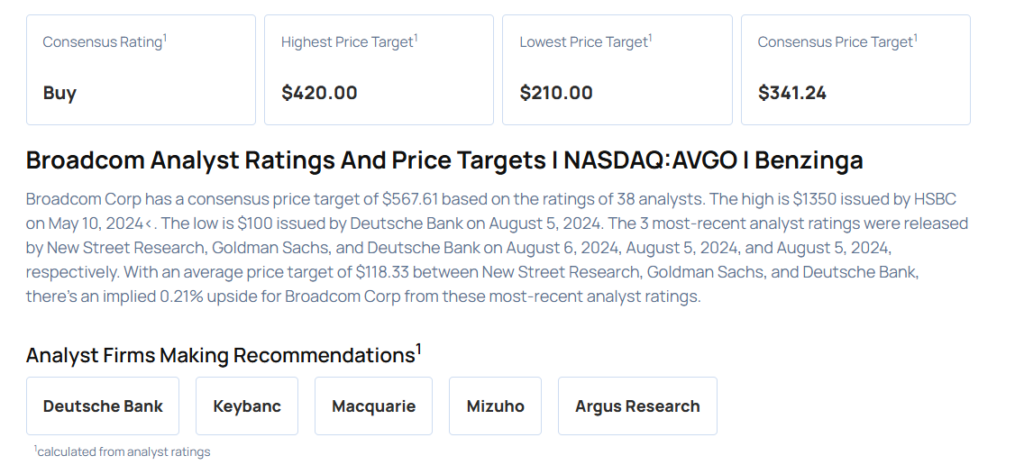The width and height of the screenshot is (1024, 474).
Task: Choose the Mizuho analyst firm
Action: click(495, 406)
